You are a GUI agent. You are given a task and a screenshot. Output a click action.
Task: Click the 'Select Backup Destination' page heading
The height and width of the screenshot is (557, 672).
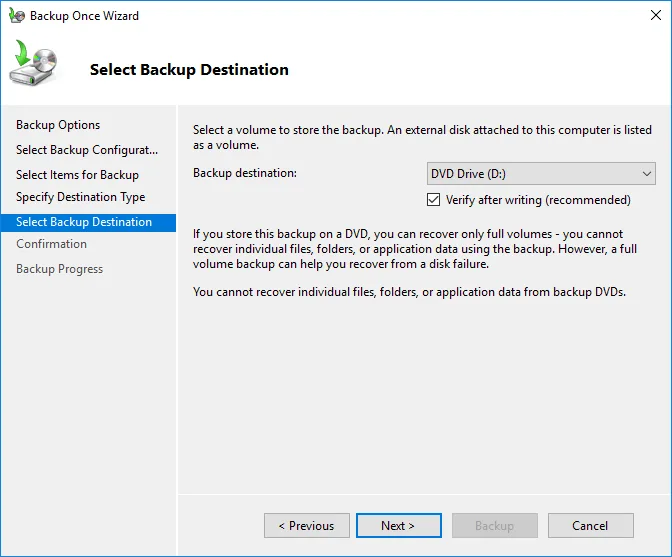(x=189, y=70)
